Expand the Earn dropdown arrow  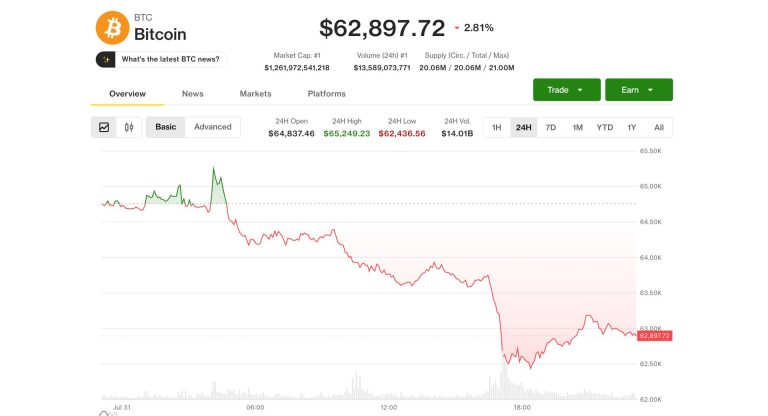650,90
